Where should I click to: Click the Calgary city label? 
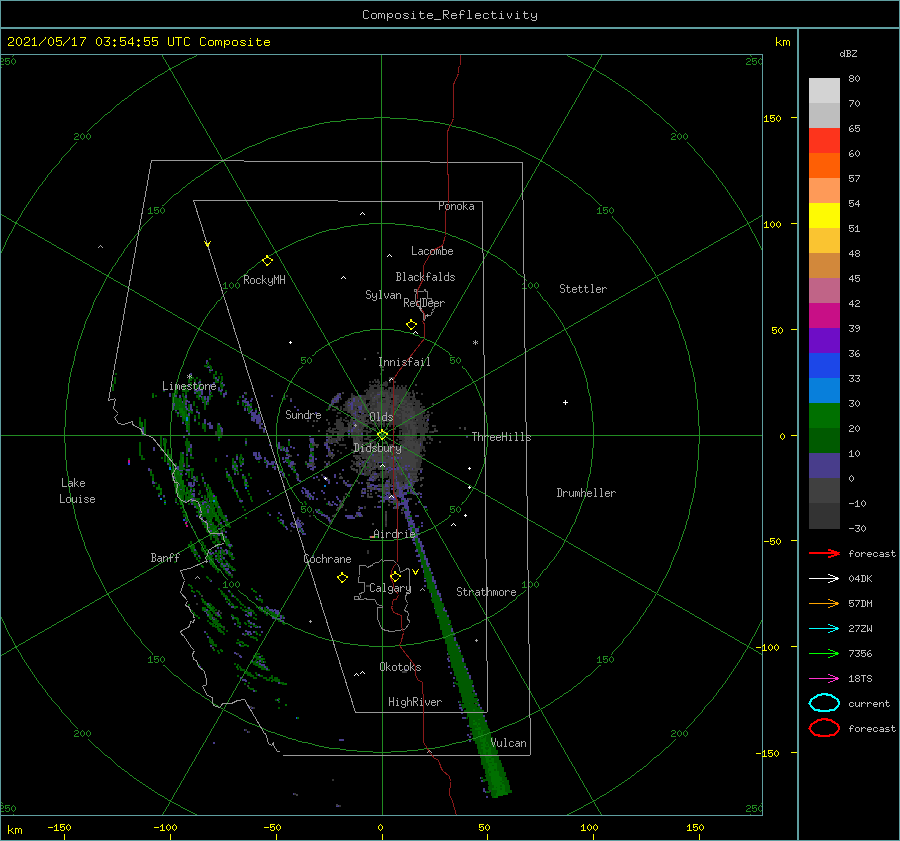390,588
